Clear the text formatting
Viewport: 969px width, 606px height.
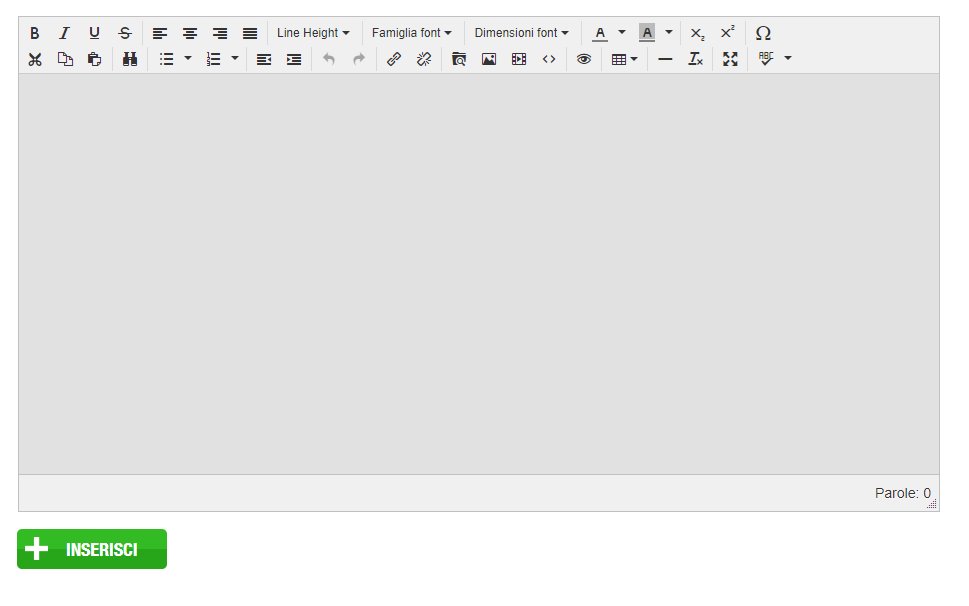point(695,59)
